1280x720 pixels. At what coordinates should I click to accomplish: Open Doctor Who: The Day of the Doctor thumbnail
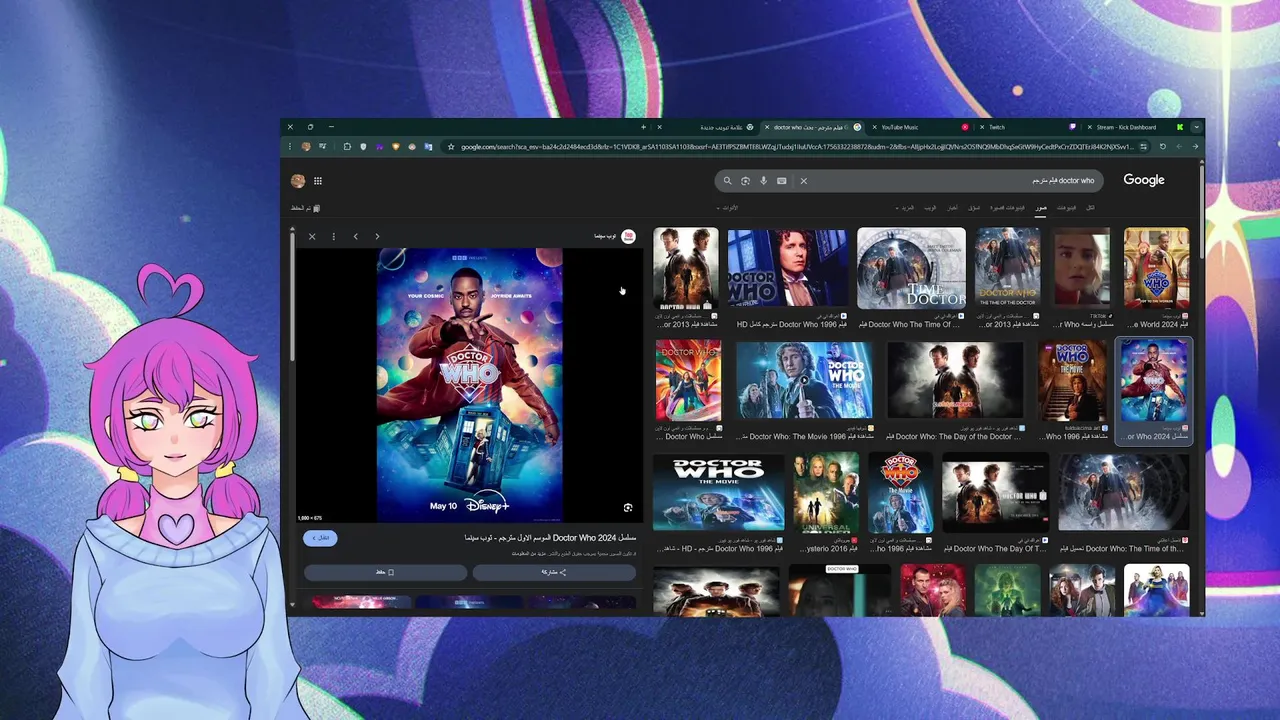click(x=955, y=380)
